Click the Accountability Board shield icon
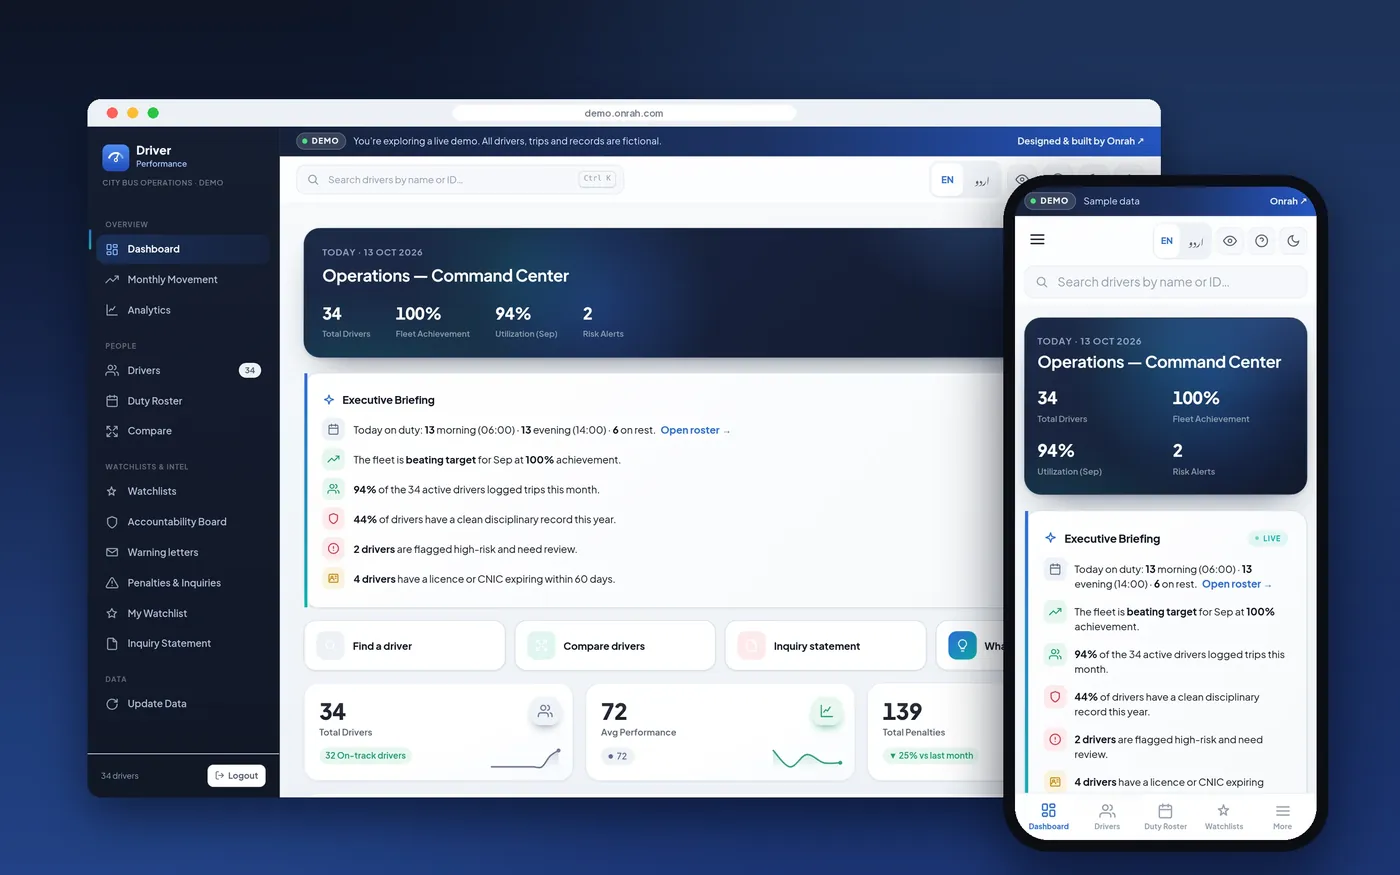This screenshot has width=1400, height=875. (x=112, y=522)
